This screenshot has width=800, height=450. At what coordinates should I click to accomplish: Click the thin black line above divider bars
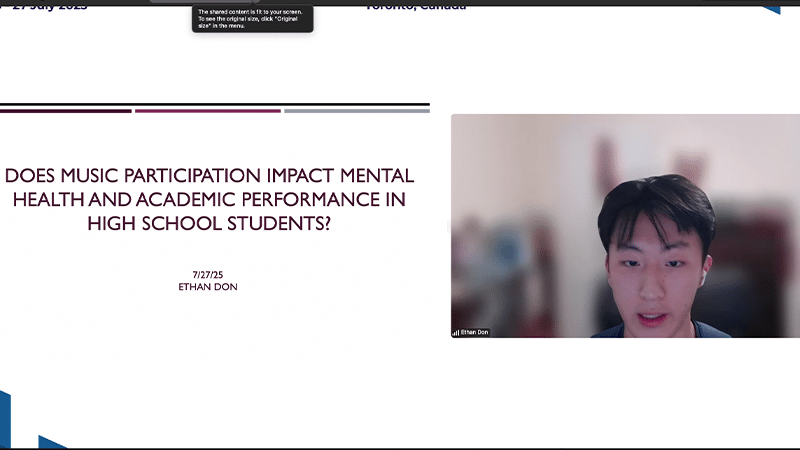(x=214, y=104)
